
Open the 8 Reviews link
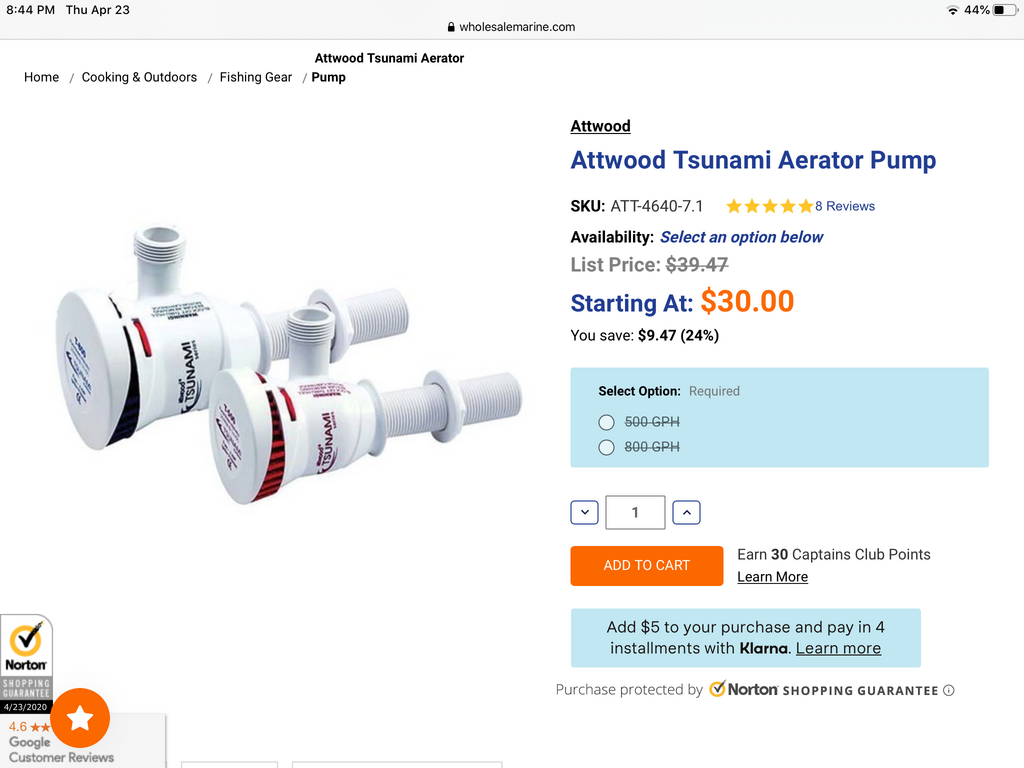pyautogui.click(x=845, y=206)
